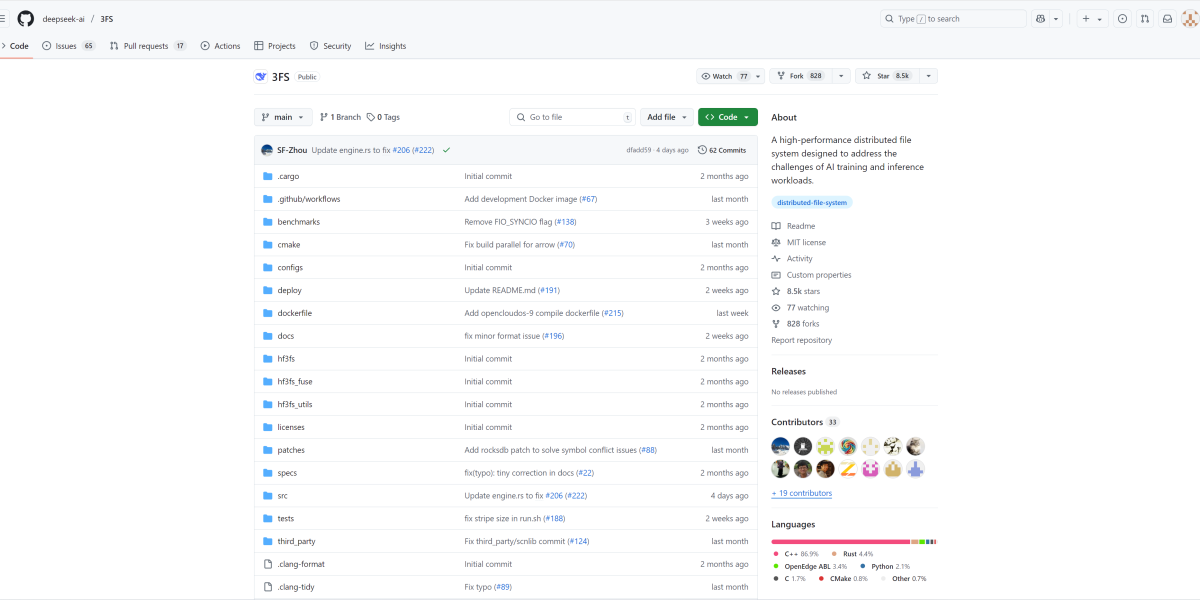1200x600 pixels.
Task: Click the 0 Tags link
Action: (383, 117)
